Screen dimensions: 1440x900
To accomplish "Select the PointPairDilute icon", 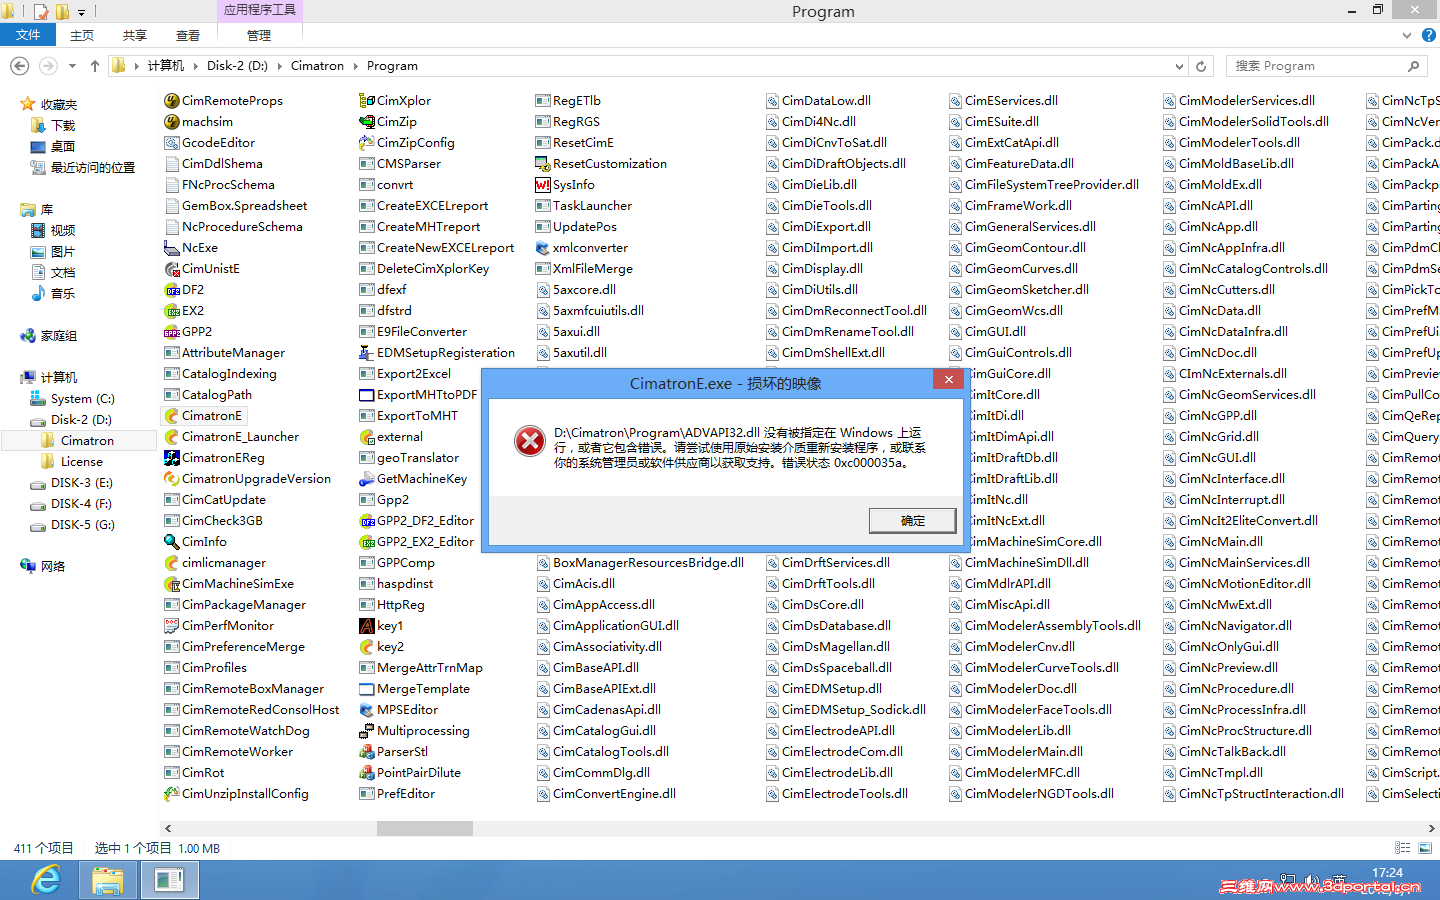I will (367, 773).
